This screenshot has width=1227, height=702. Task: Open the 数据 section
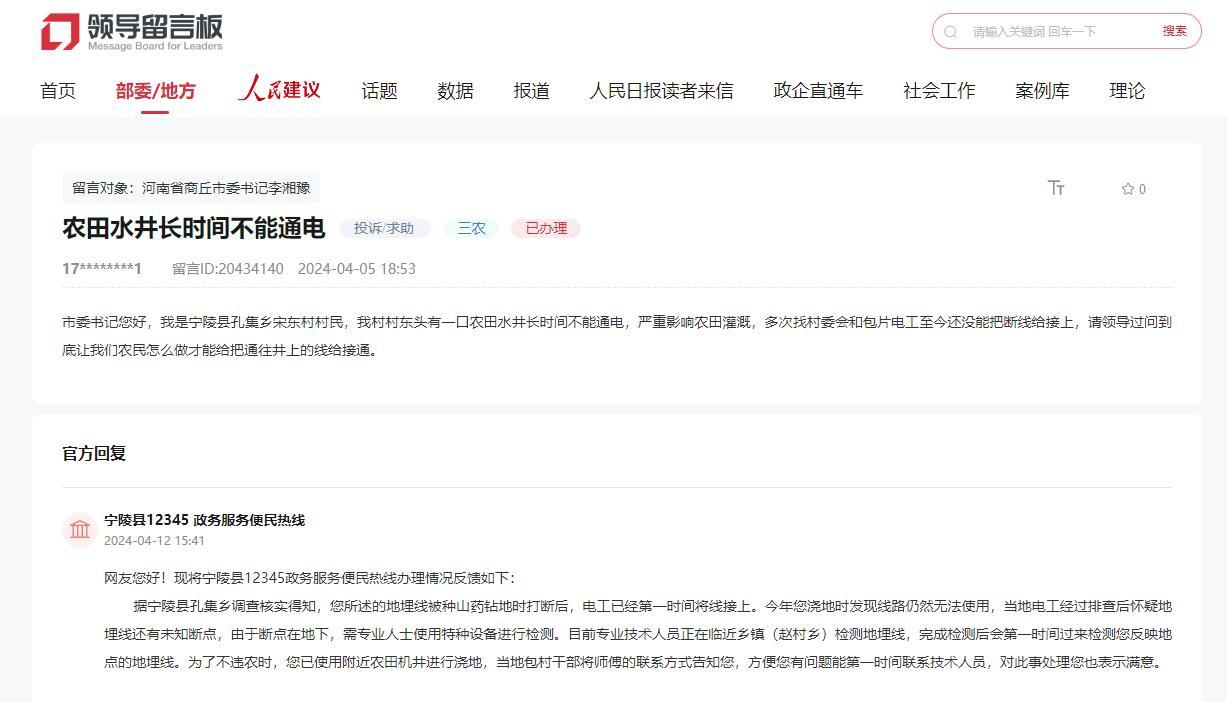point(455,91)
